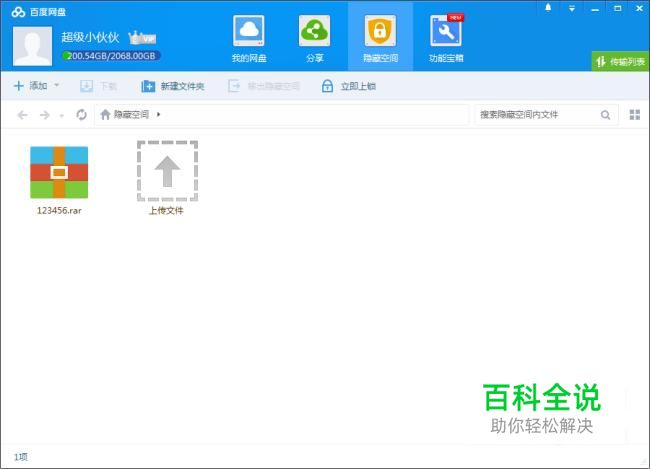Click the 200.54GB/2068.00GB storage bar

[x=111, y=56]
